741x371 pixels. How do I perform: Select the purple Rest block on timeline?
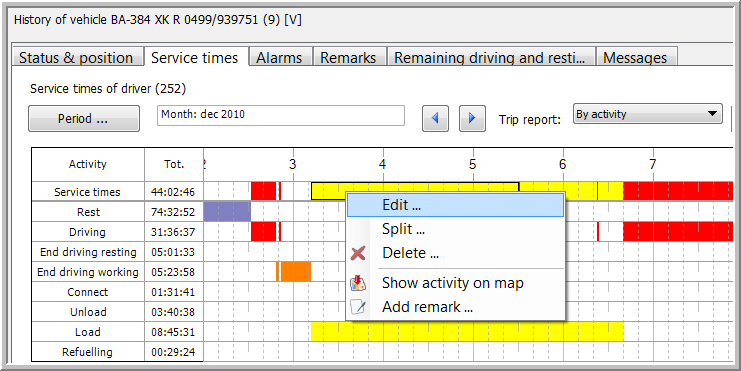pyautogui.click(x=227, y=212)
